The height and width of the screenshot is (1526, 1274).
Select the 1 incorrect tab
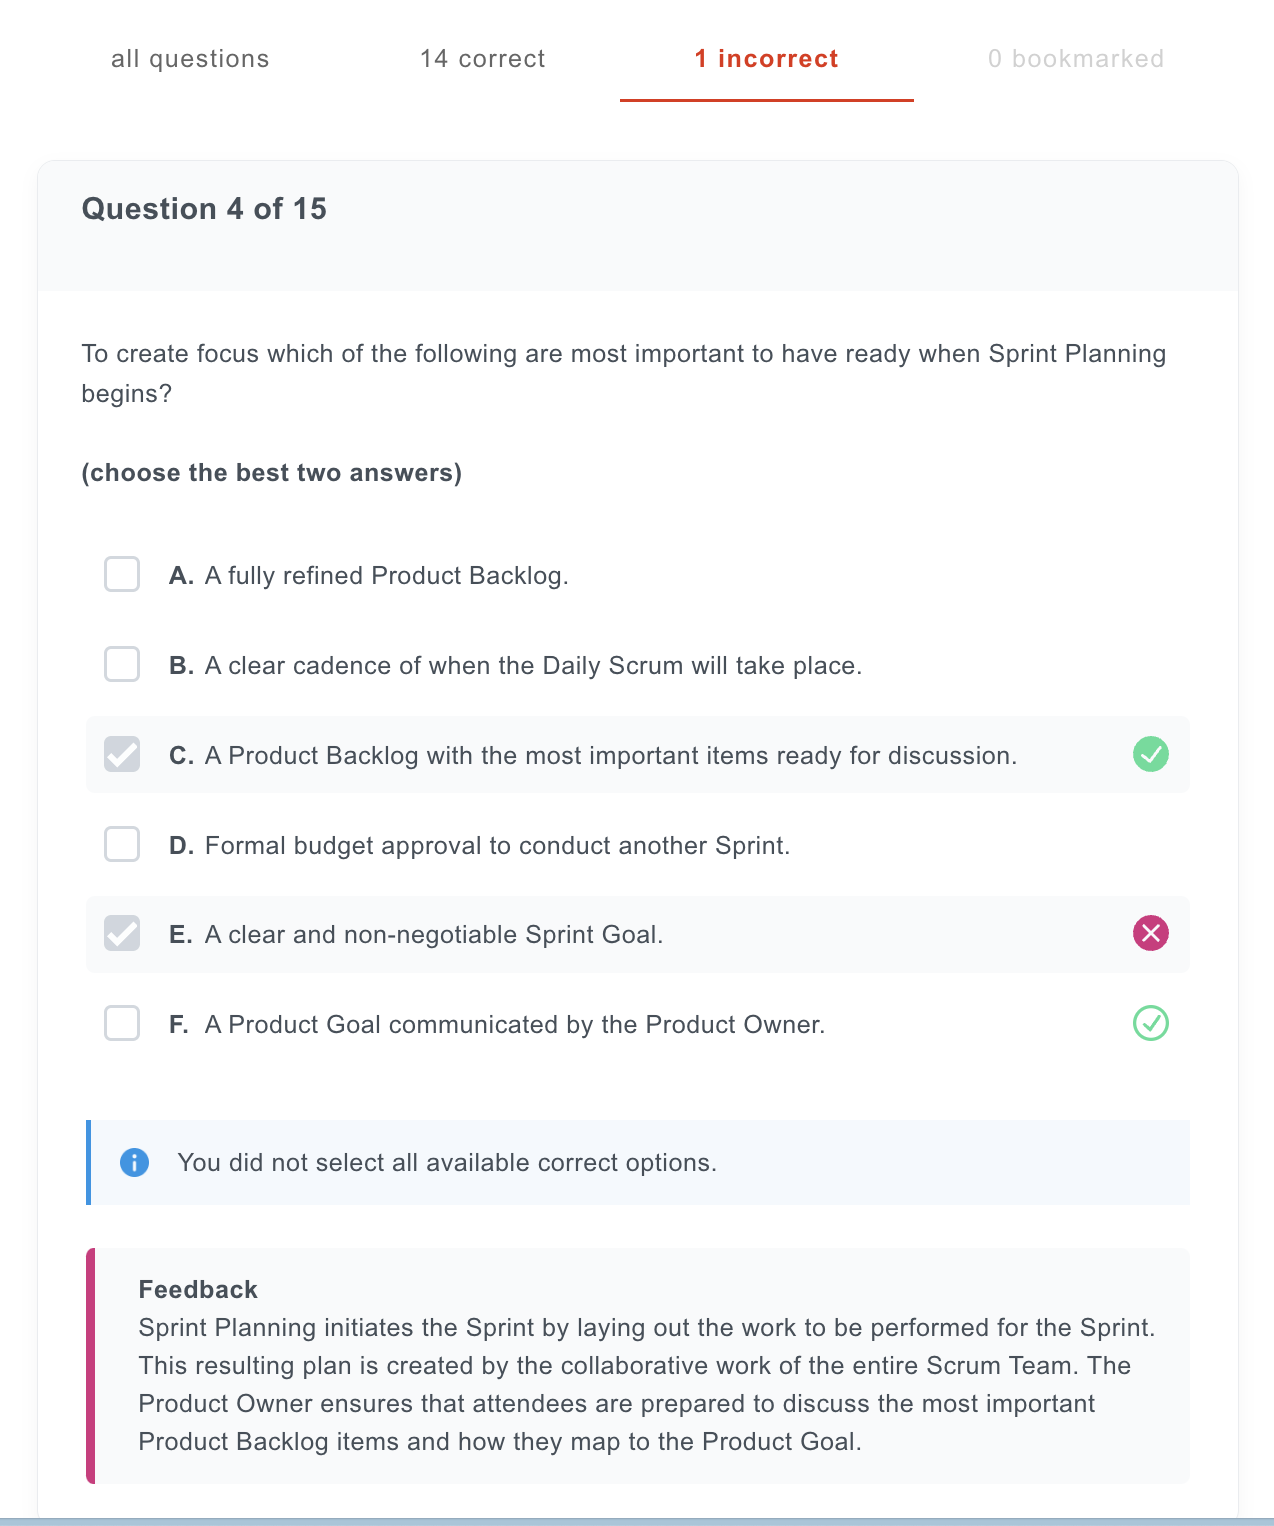pos(767,59)
